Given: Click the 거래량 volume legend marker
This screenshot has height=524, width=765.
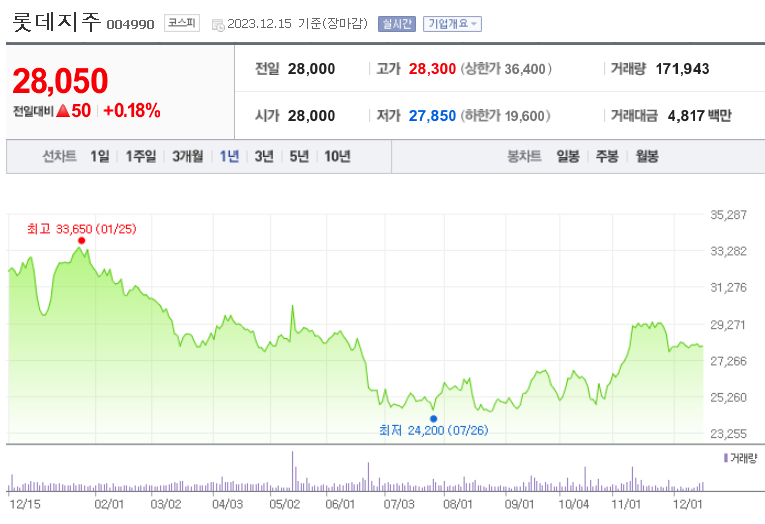Looking at the screenshot, I should pyautogui.click(x=726, y=458).
